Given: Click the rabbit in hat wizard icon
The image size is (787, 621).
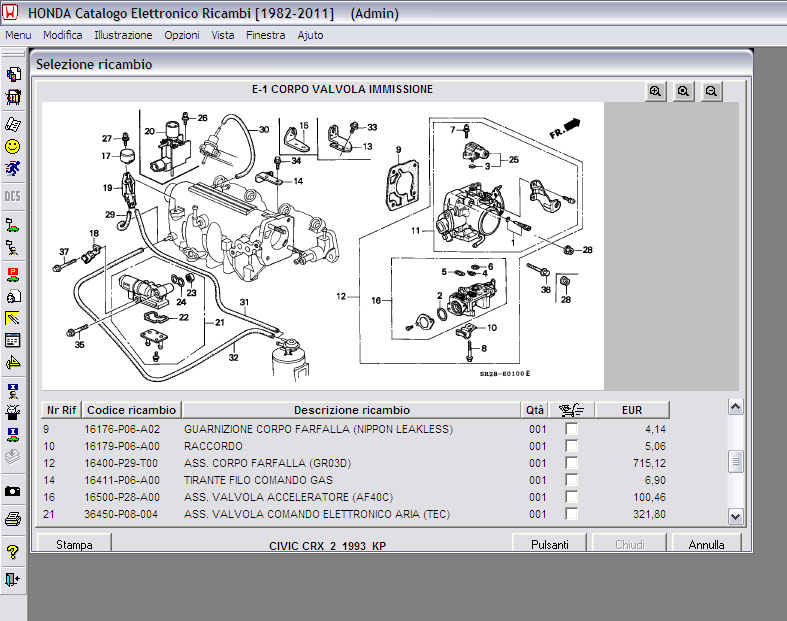Looking at the screenshot, I should tap(13, 412).
